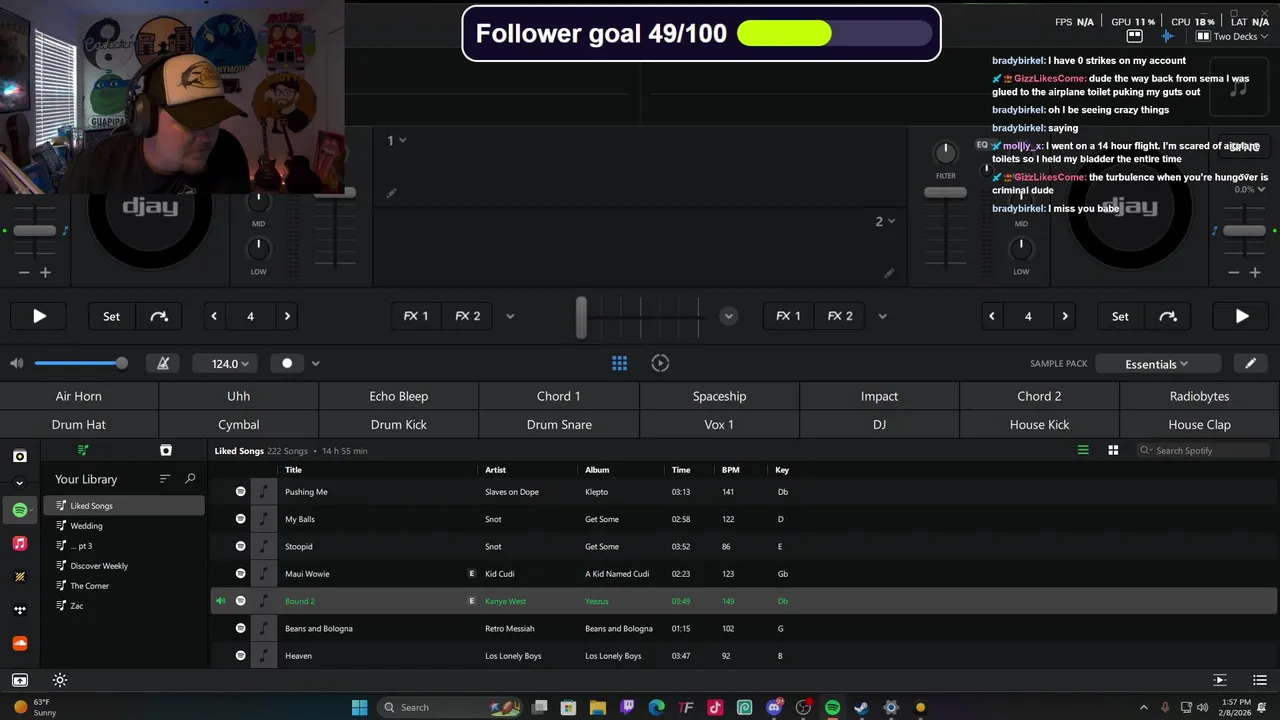Open the looper circular icon
This screenshot has width=1280, height=720.
coord(660,363)
